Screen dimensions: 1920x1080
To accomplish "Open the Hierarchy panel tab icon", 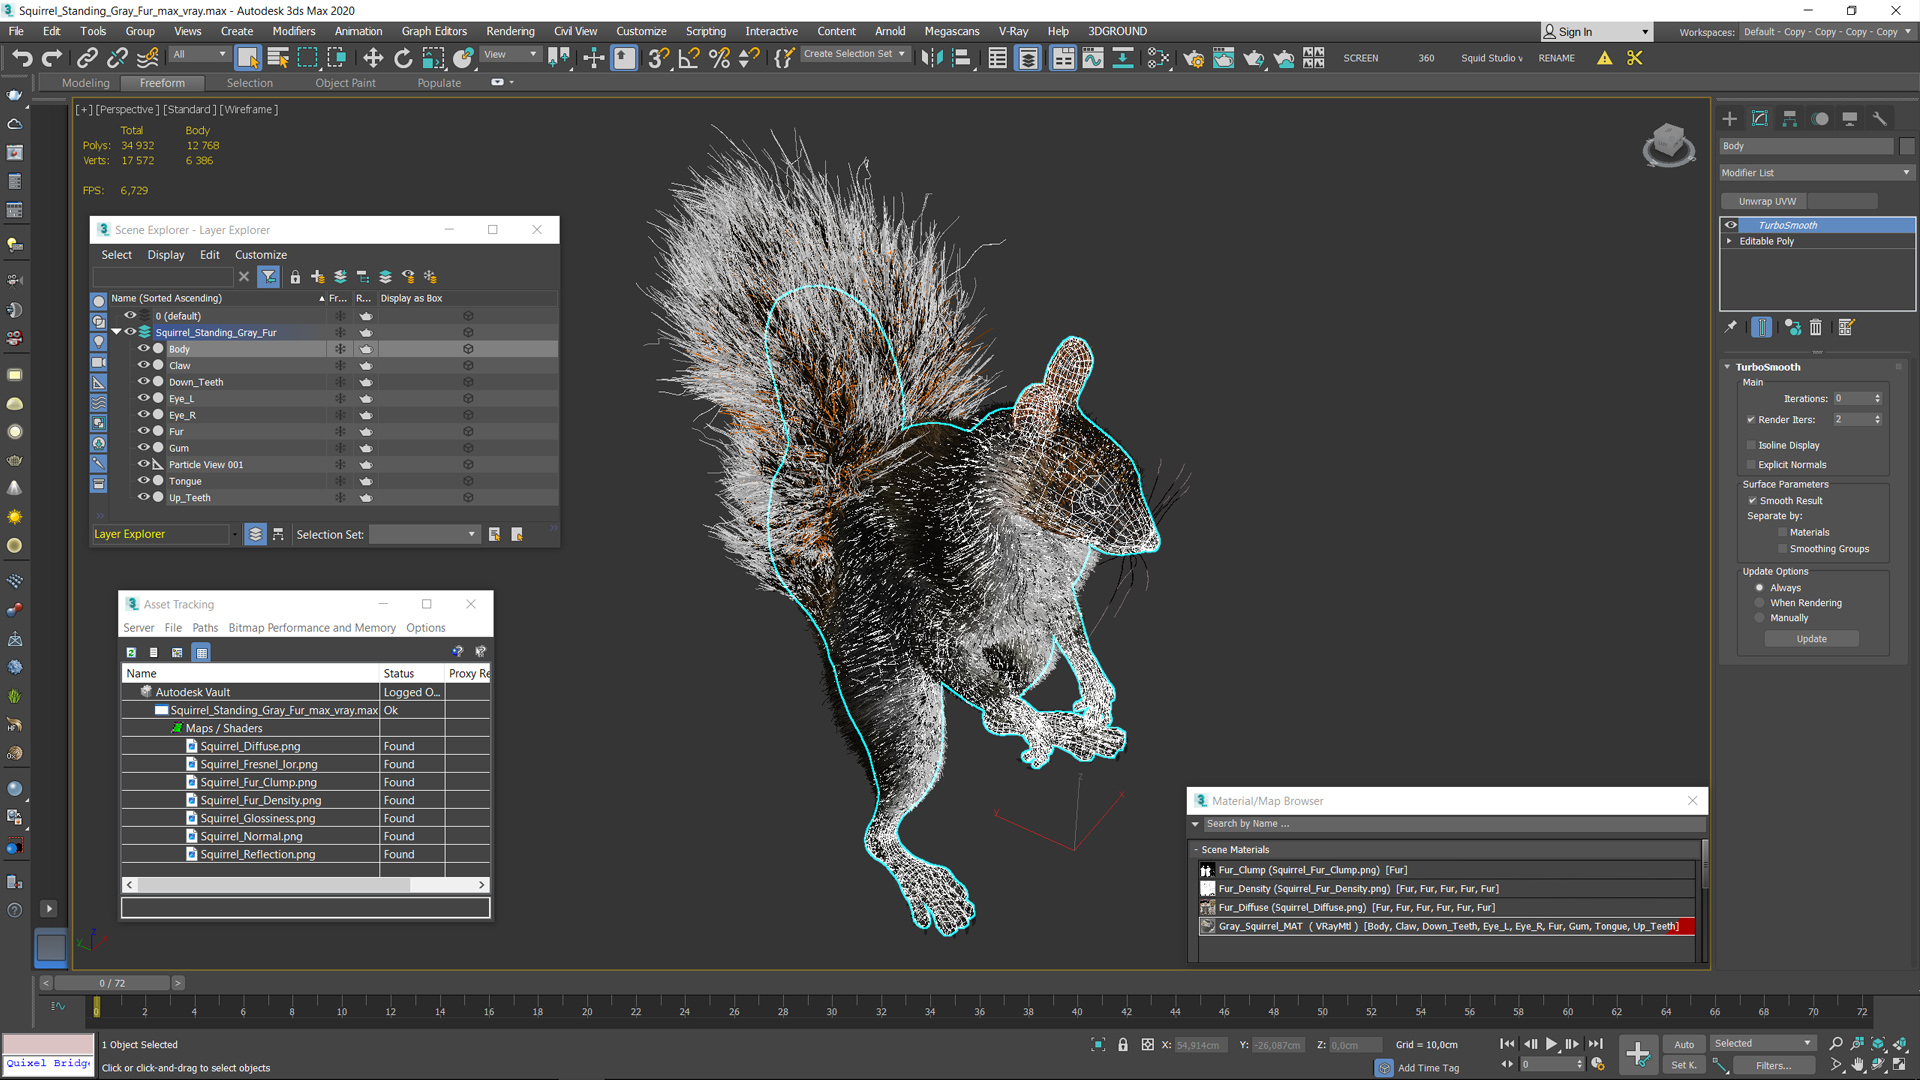I will [1790, 118].
